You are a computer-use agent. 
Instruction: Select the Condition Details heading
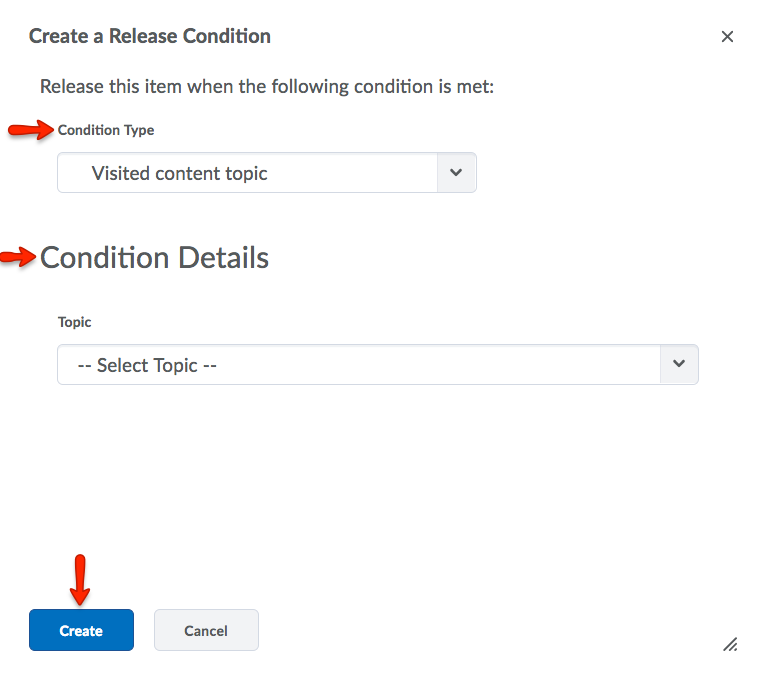pos(154,258)
